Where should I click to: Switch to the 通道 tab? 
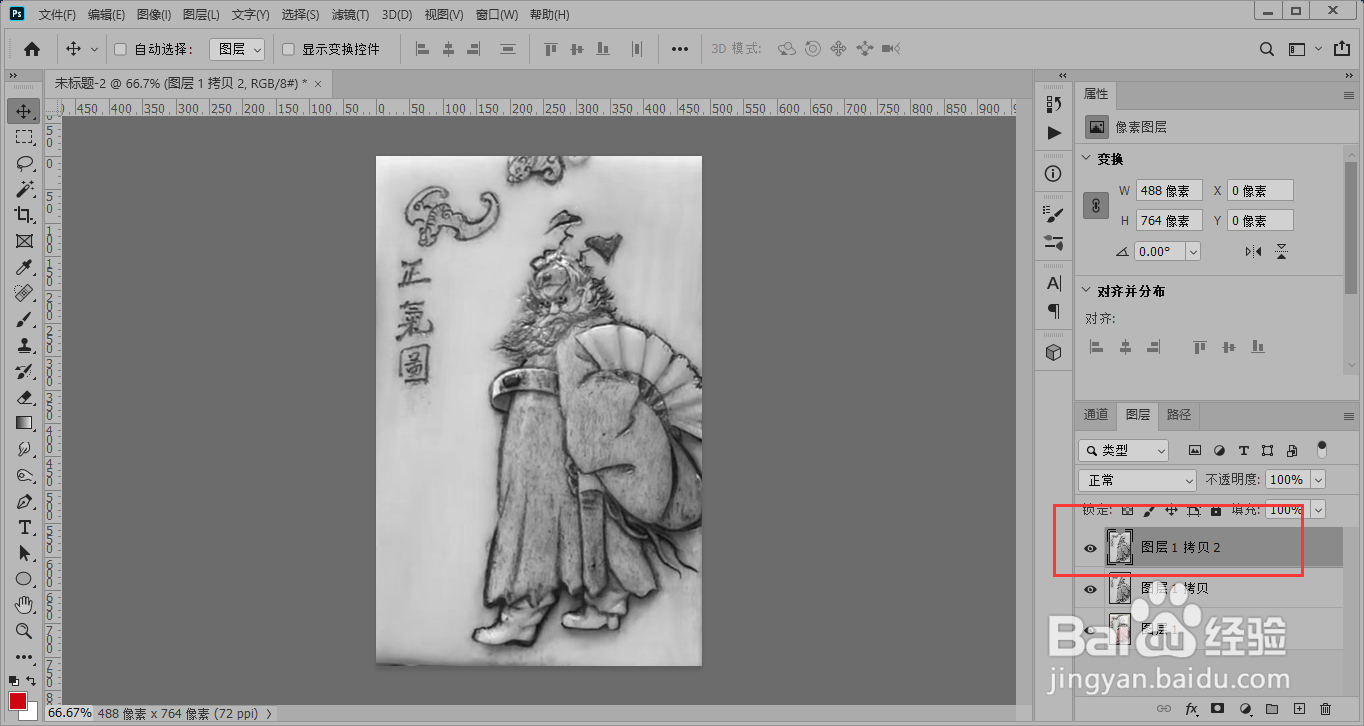[x=1096, y=414]
